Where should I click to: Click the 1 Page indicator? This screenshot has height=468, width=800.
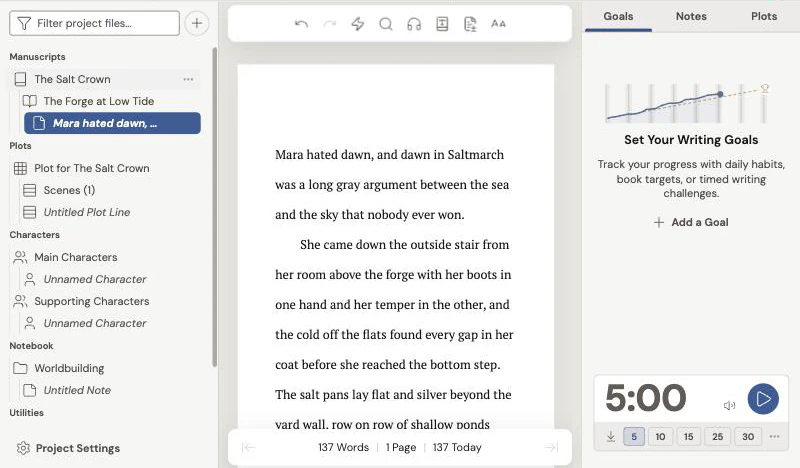tap(401, 447)
